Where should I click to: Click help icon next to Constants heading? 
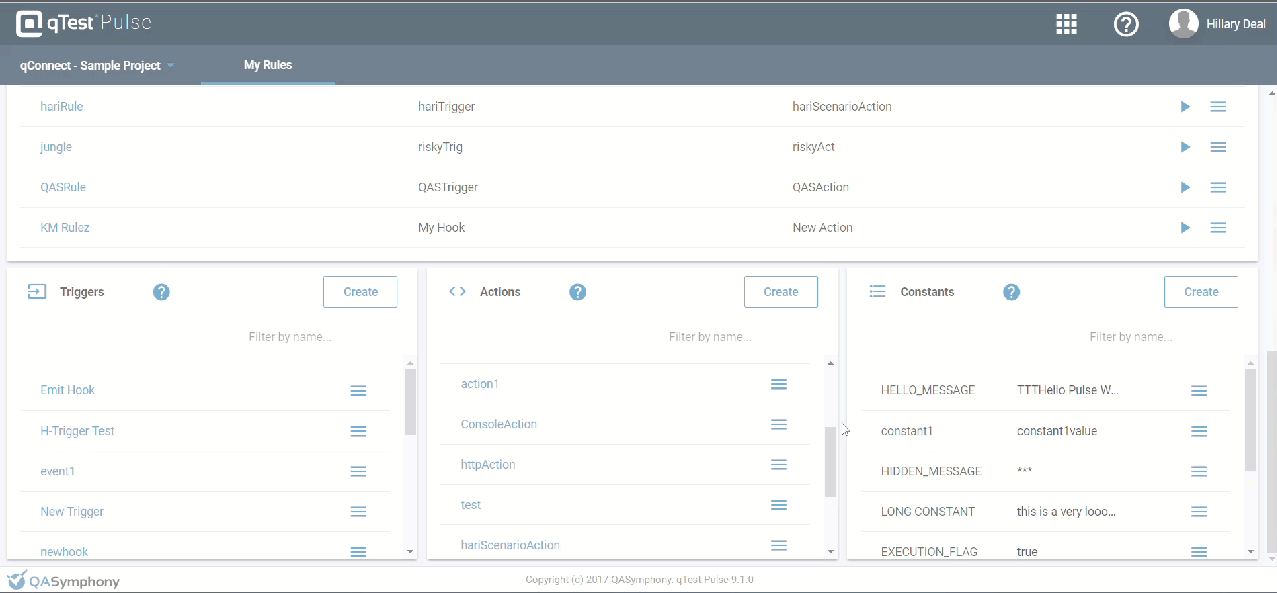click(1011, 292)
